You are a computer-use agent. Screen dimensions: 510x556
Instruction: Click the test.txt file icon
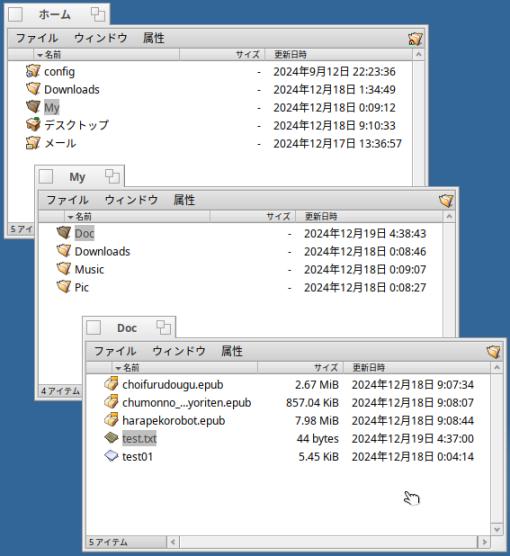(x=111, y=438)
